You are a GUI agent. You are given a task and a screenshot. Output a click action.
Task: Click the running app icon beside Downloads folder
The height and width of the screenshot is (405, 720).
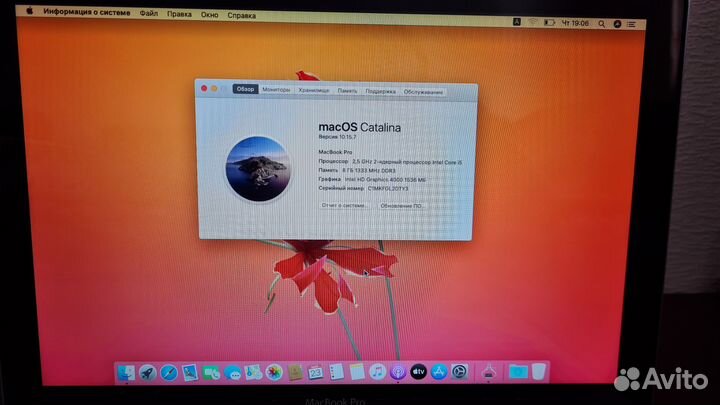pos(489,371)
